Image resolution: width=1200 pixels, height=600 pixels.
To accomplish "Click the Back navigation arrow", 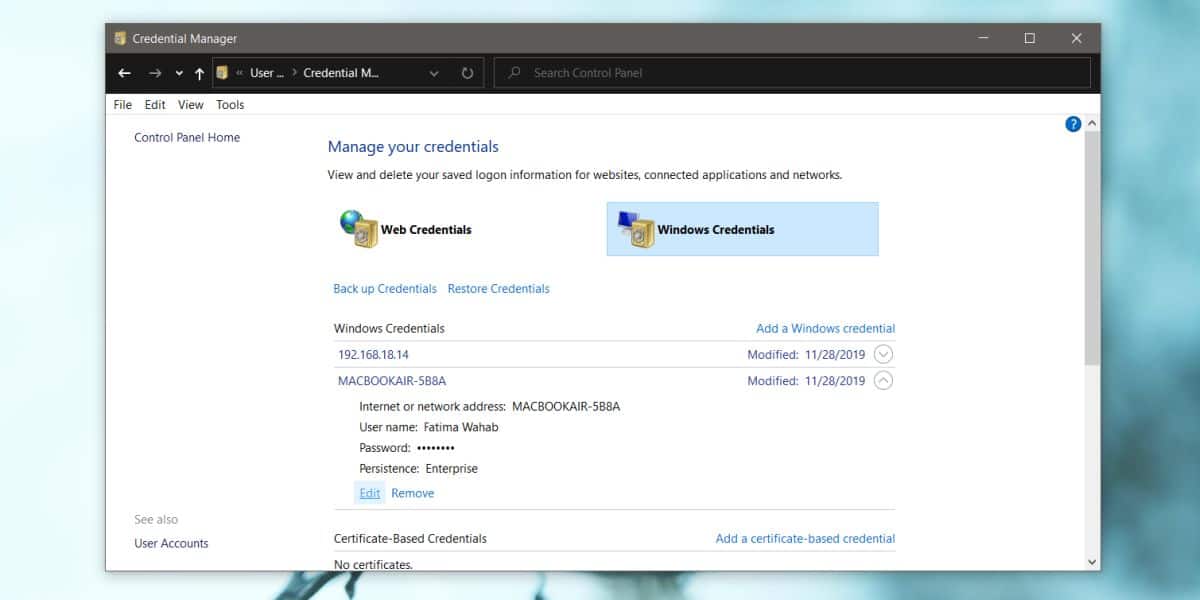I will click(x=124, y=73).
